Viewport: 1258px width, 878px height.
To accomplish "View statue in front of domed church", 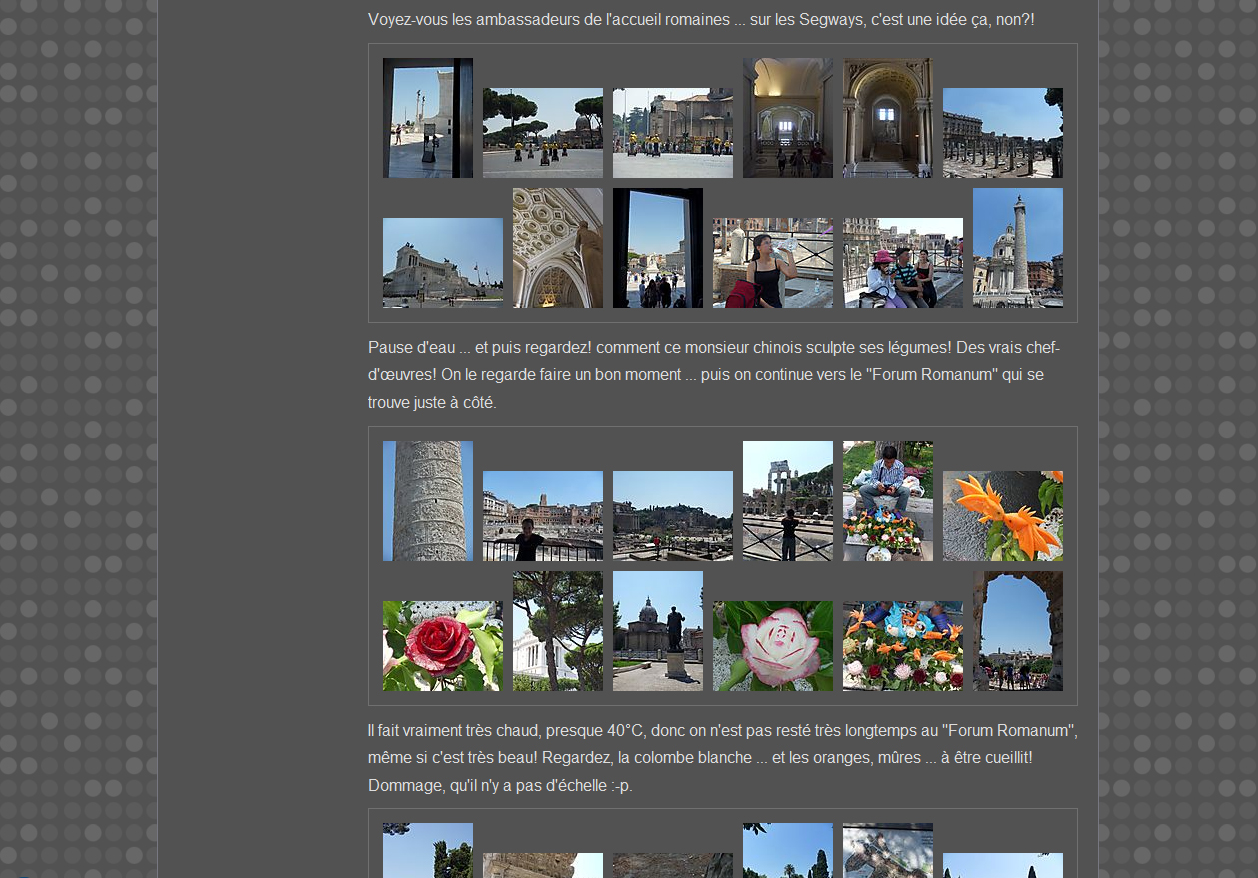I will tap(657, 631).
